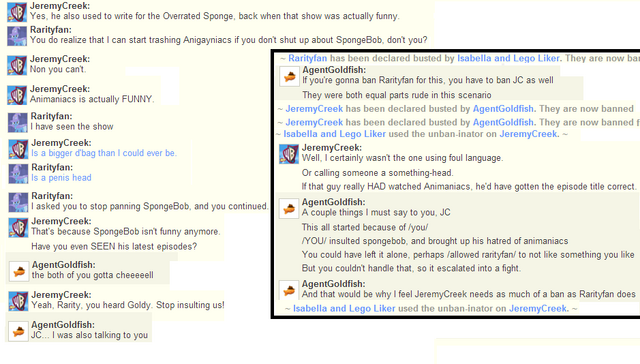Click the message "JC... I was also talking to you"

[89, 335]
